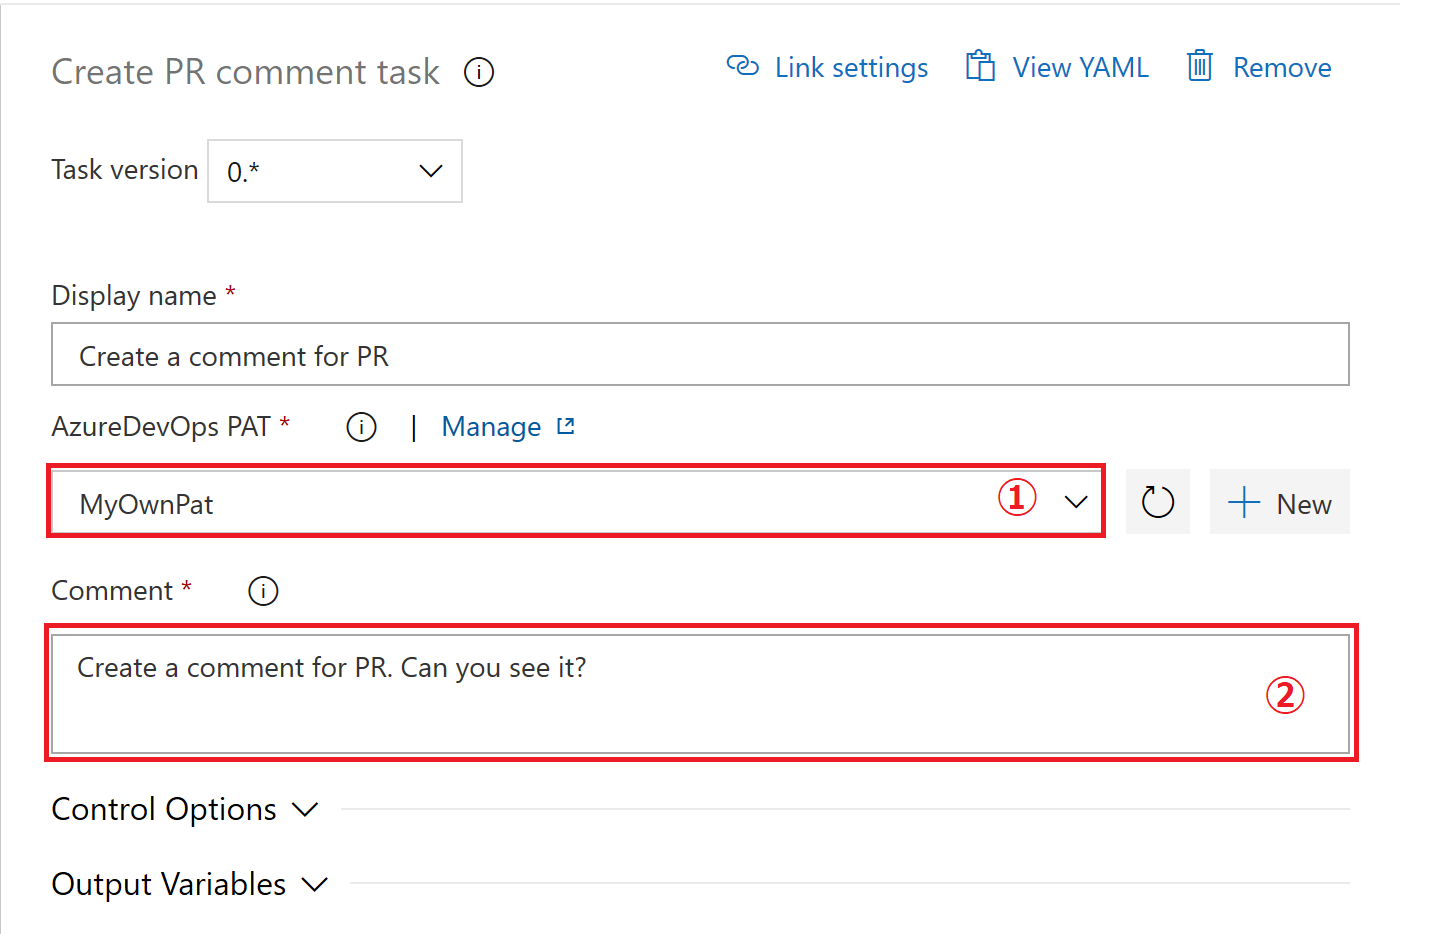Click inside the Display name text field
1432x934 pixels.
pos(700,354)
